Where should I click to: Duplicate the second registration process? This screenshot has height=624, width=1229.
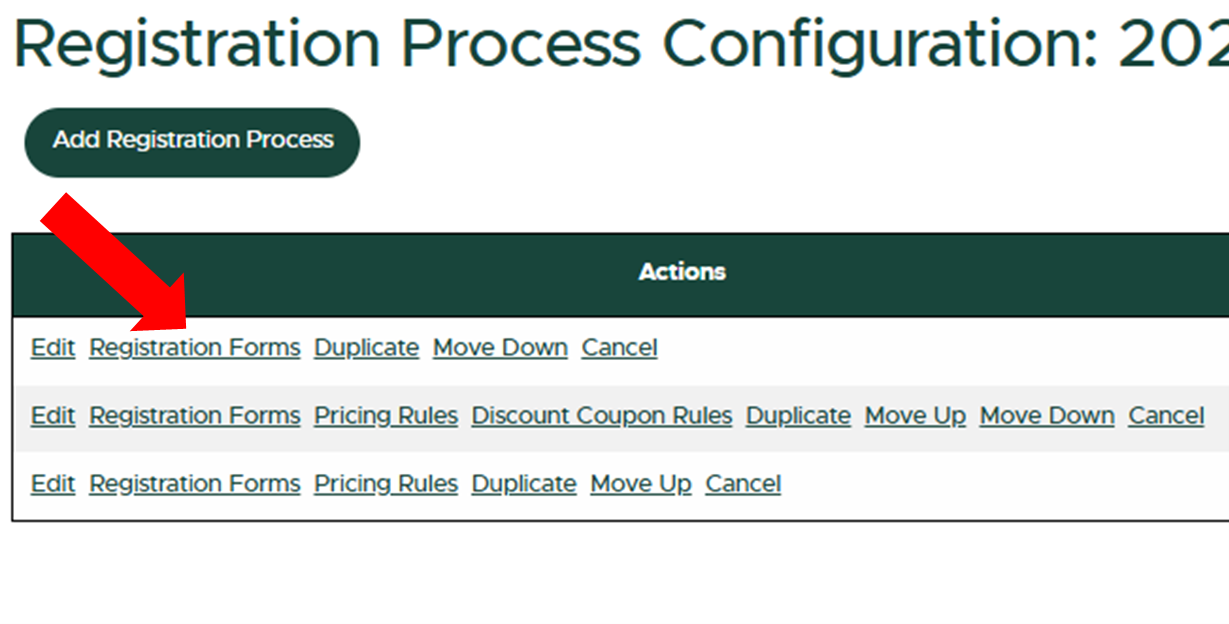click(798, 415)
